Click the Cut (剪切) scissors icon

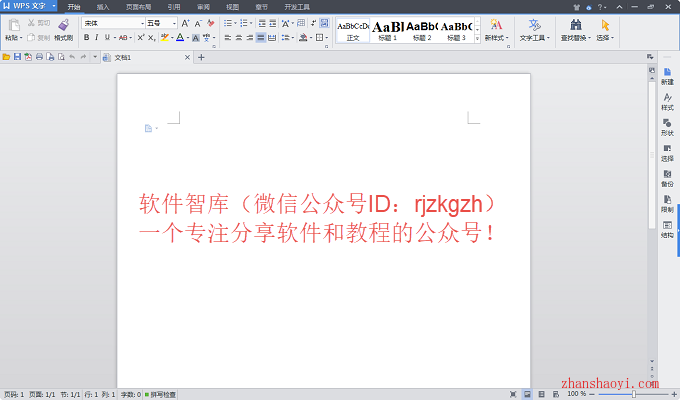pos(31,23)
